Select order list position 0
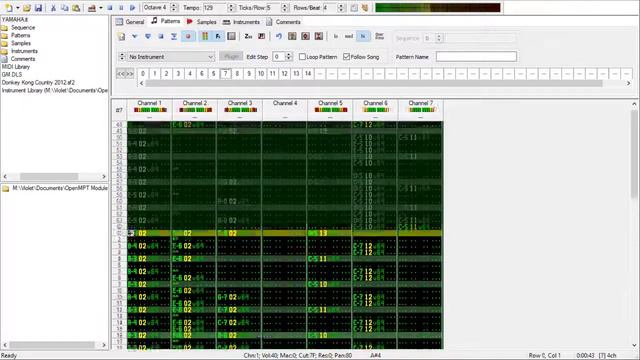The width and height of the screenshot is (640, 360). [143, 74]
